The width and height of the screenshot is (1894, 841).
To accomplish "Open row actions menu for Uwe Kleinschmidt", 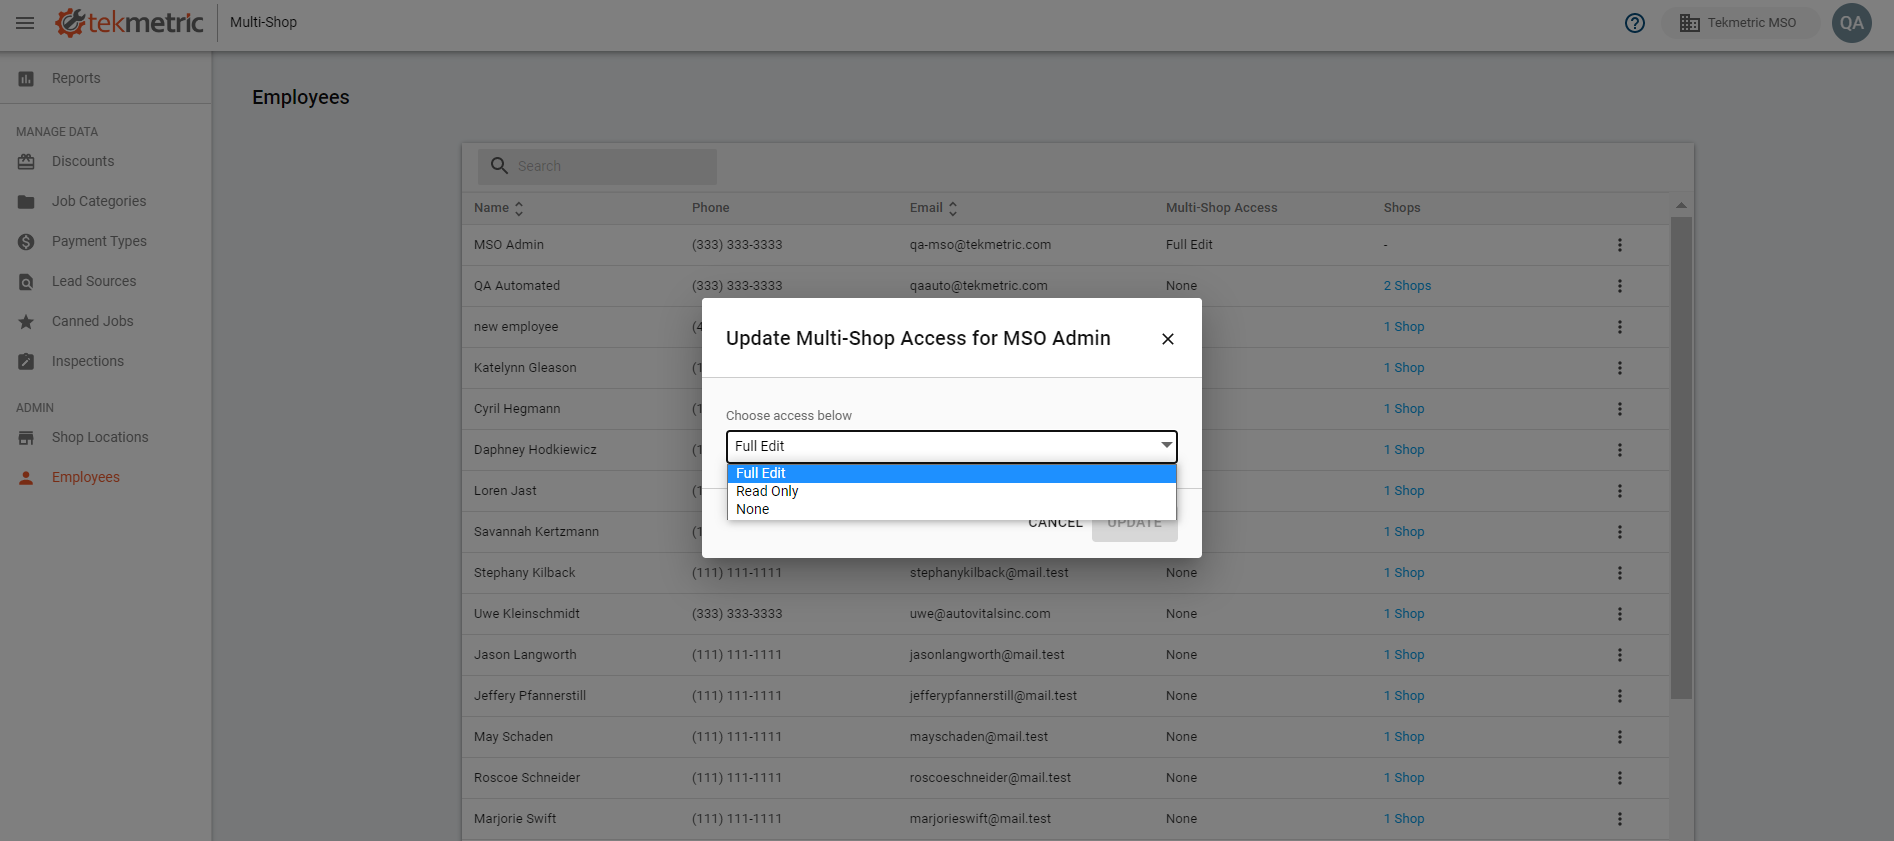I will (x=1620, y=614).
